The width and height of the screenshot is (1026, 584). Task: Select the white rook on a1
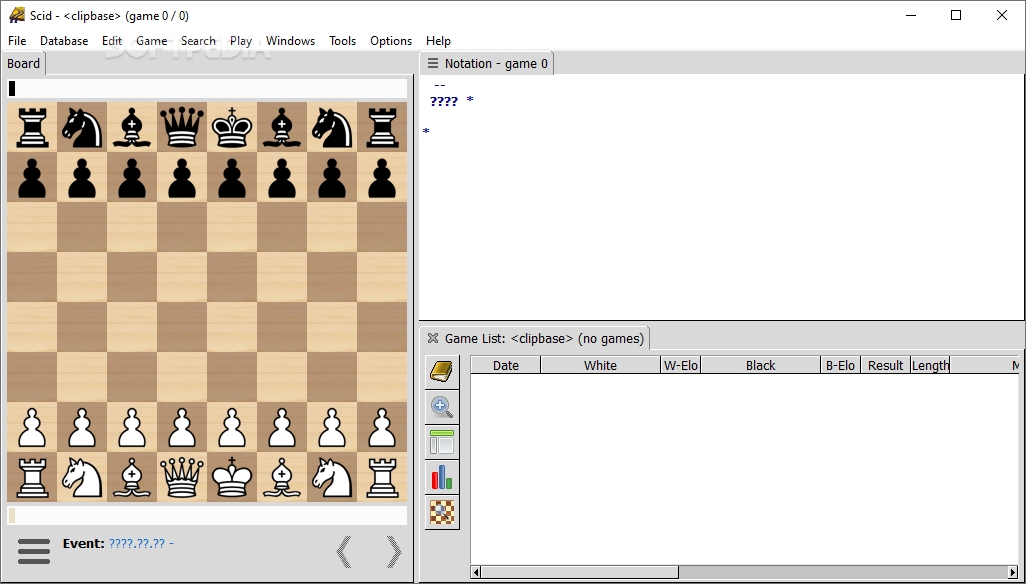31,477
